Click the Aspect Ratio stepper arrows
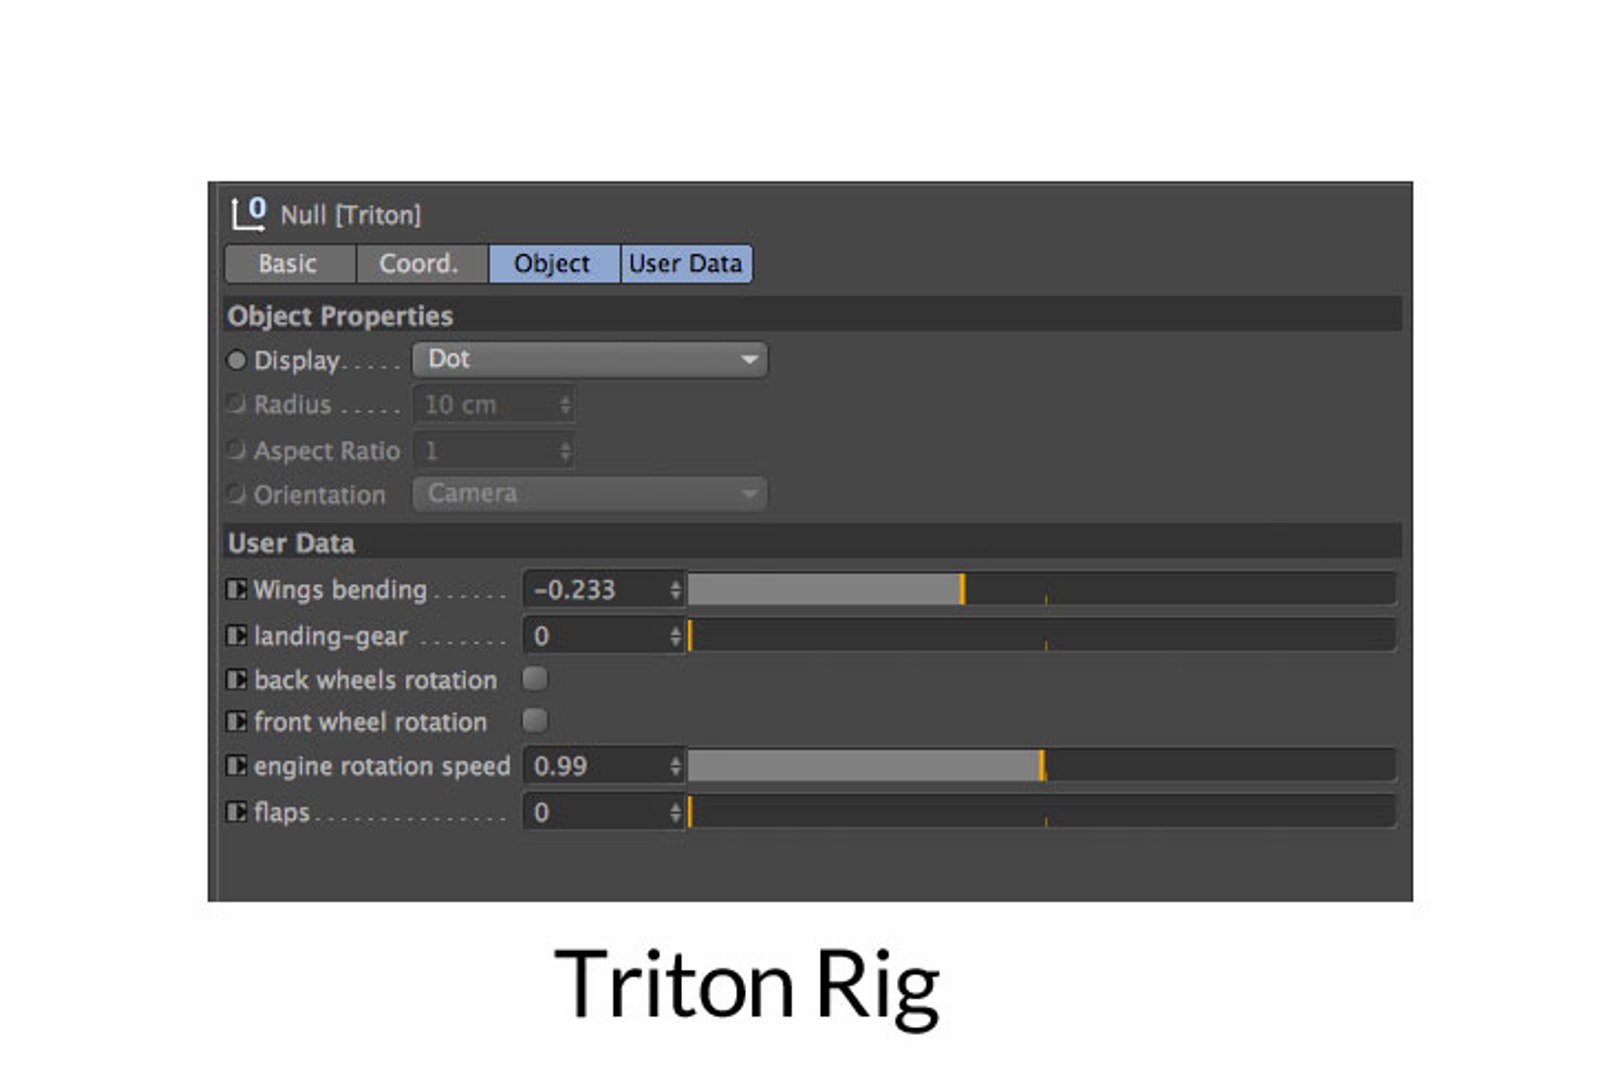Viewport: 1622px width, 1080px height. coord(565,451)
